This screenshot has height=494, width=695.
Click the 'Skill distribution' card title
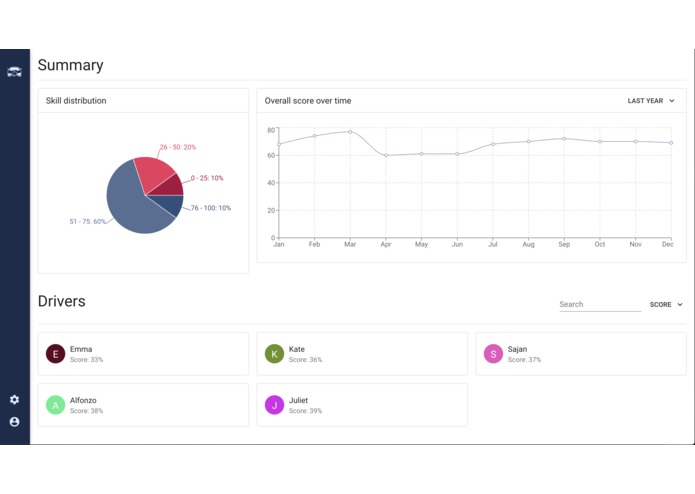pyautogui.click(x=76, y=101)
